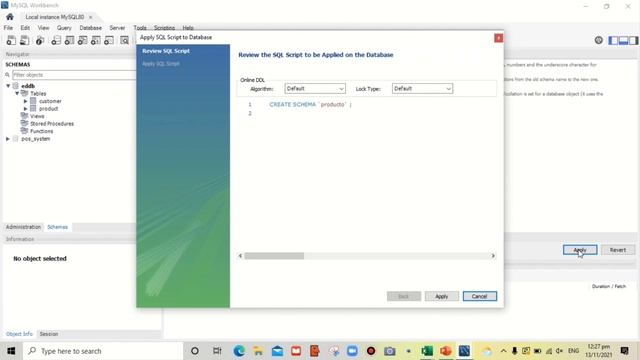Open Microsoft Edge from taskbar
640x360 pixels.
click(x=239, y=351)
